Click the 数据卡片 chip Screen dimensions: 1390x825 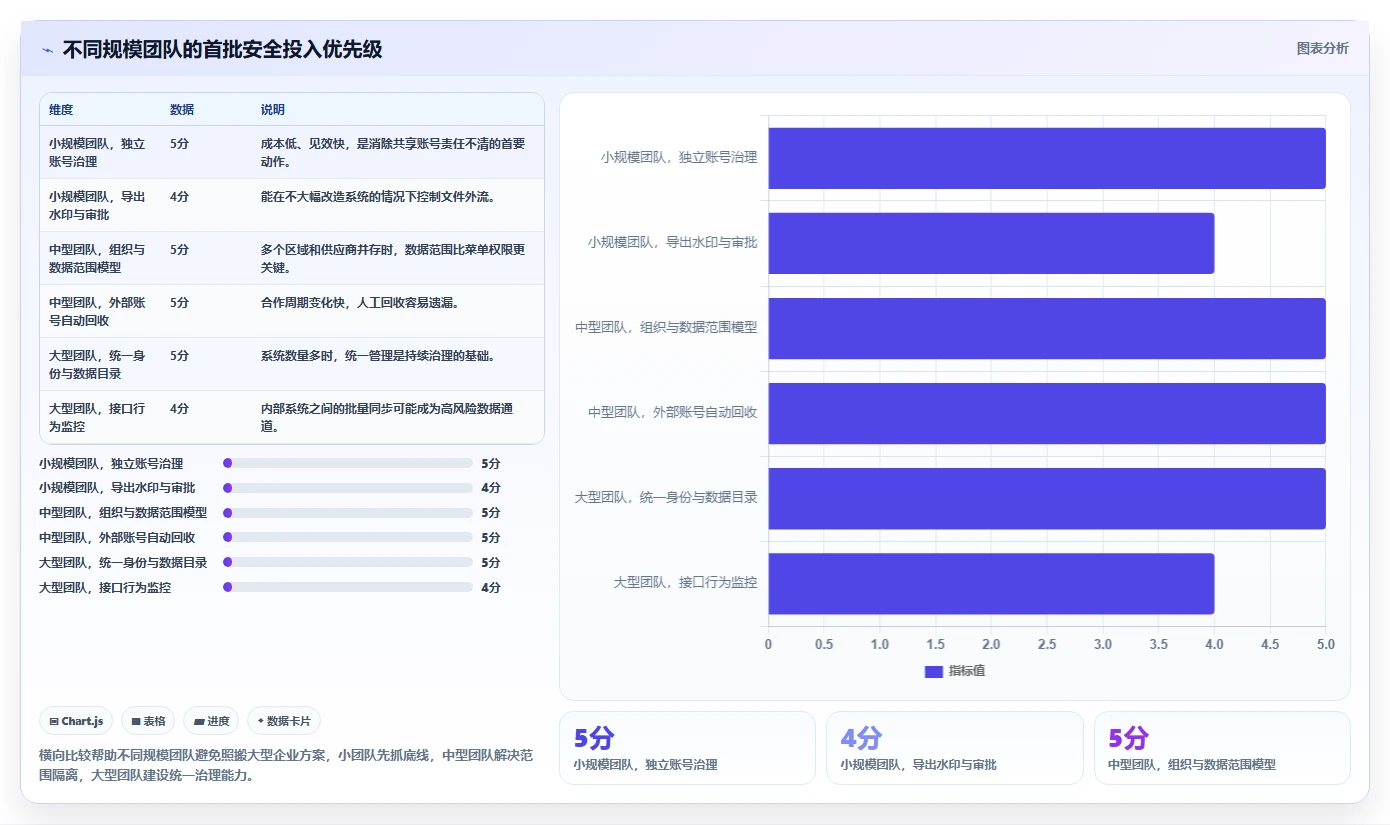coord(284,721)
